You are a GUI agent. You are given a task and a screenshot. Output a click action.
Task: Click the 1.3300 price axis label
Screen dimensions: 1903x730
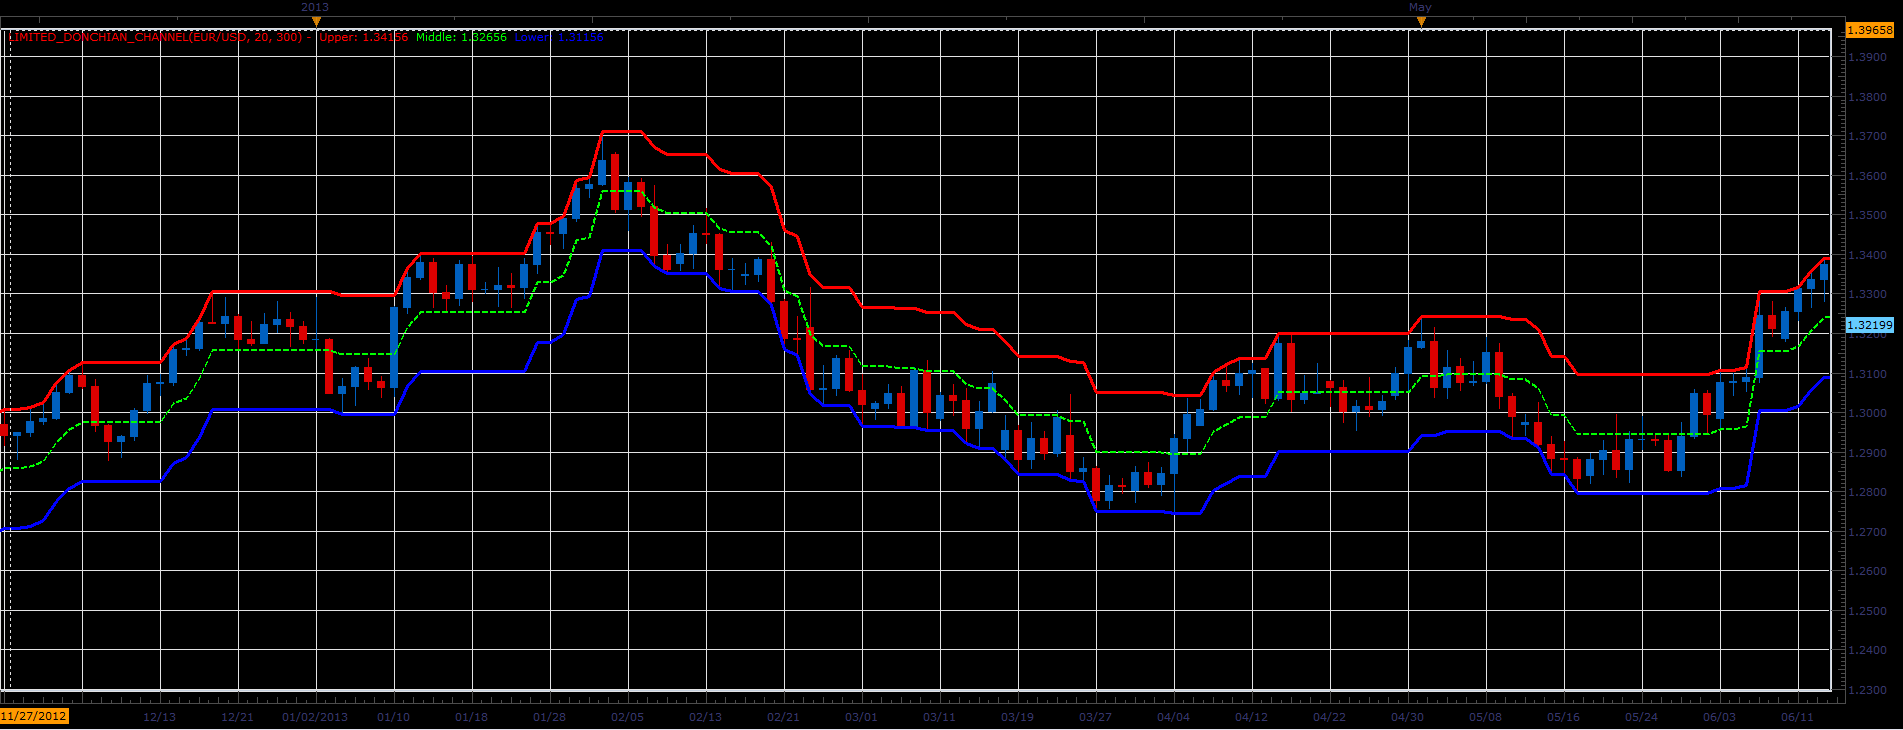pos(1868,295)
